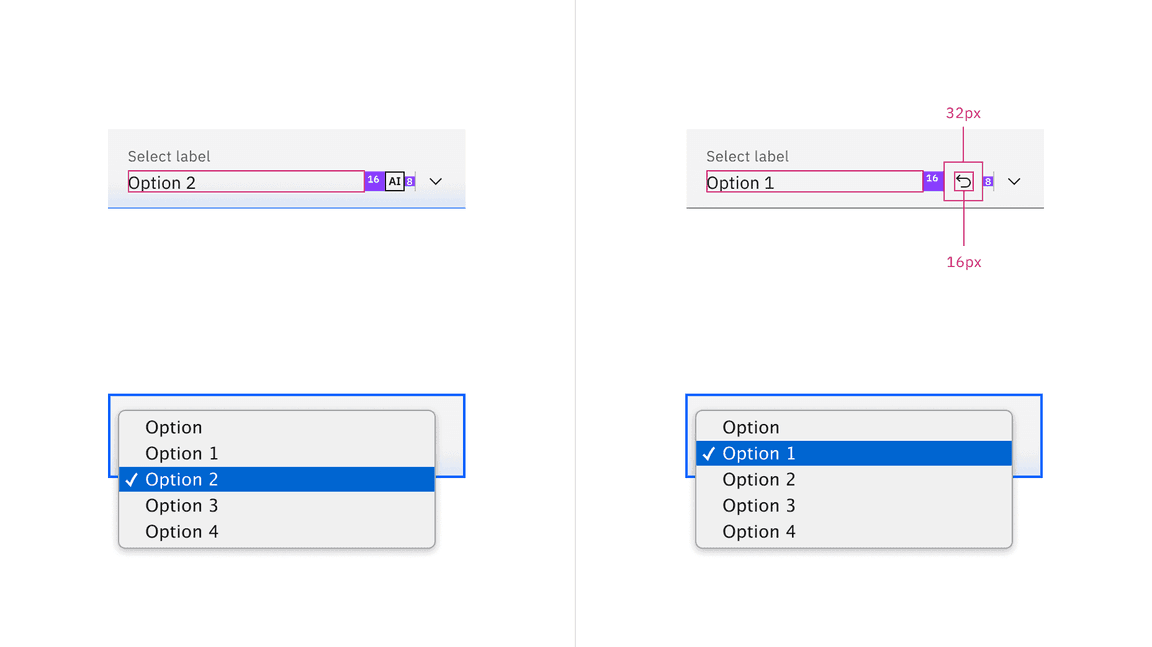
Task: Click the plain Option entry in right list
Action: tap(749, 427)
